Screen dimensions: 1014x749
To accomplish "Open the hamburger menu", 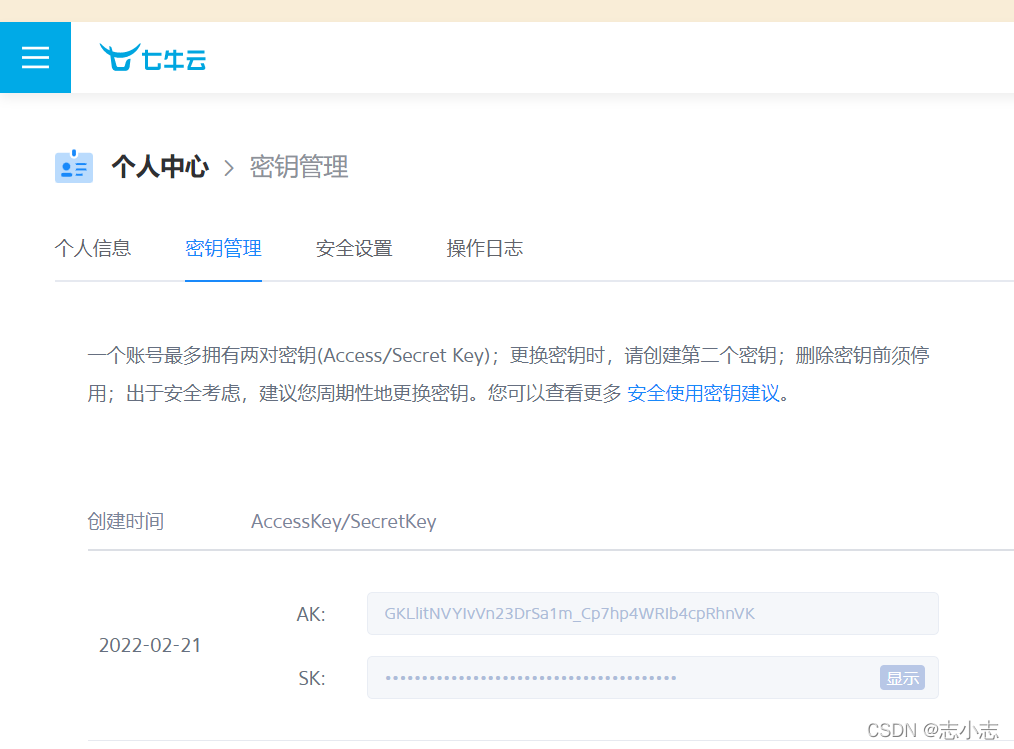I will click(x=36, y=58).
